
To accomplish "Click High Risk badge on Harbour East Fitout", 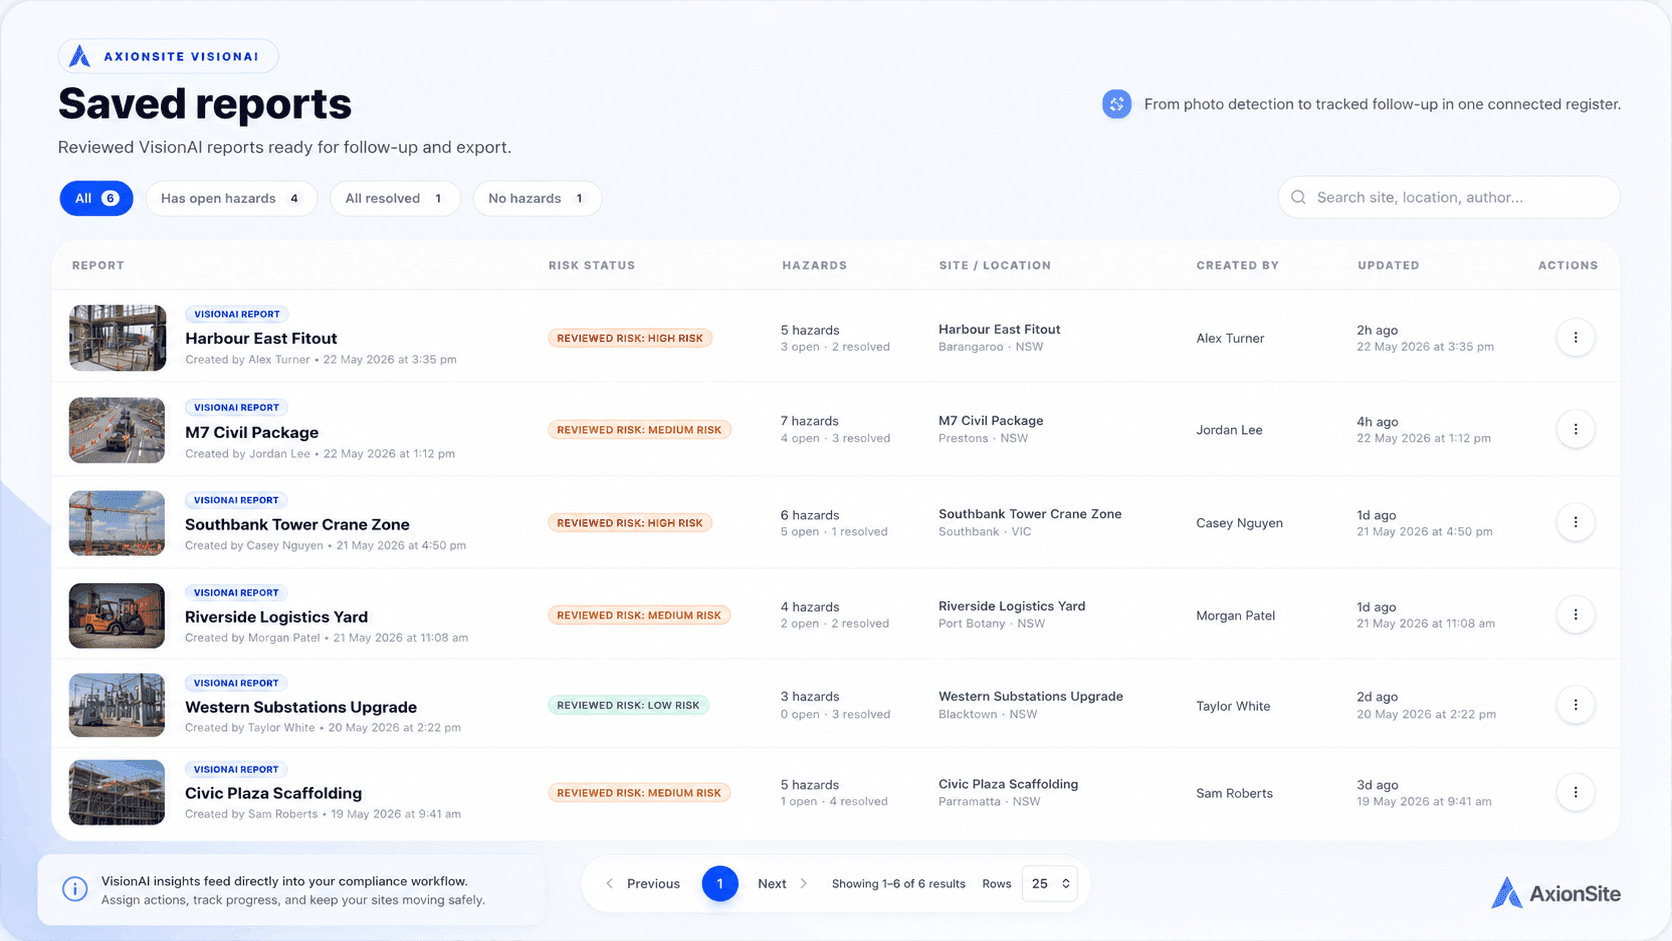I will point(630,338).
